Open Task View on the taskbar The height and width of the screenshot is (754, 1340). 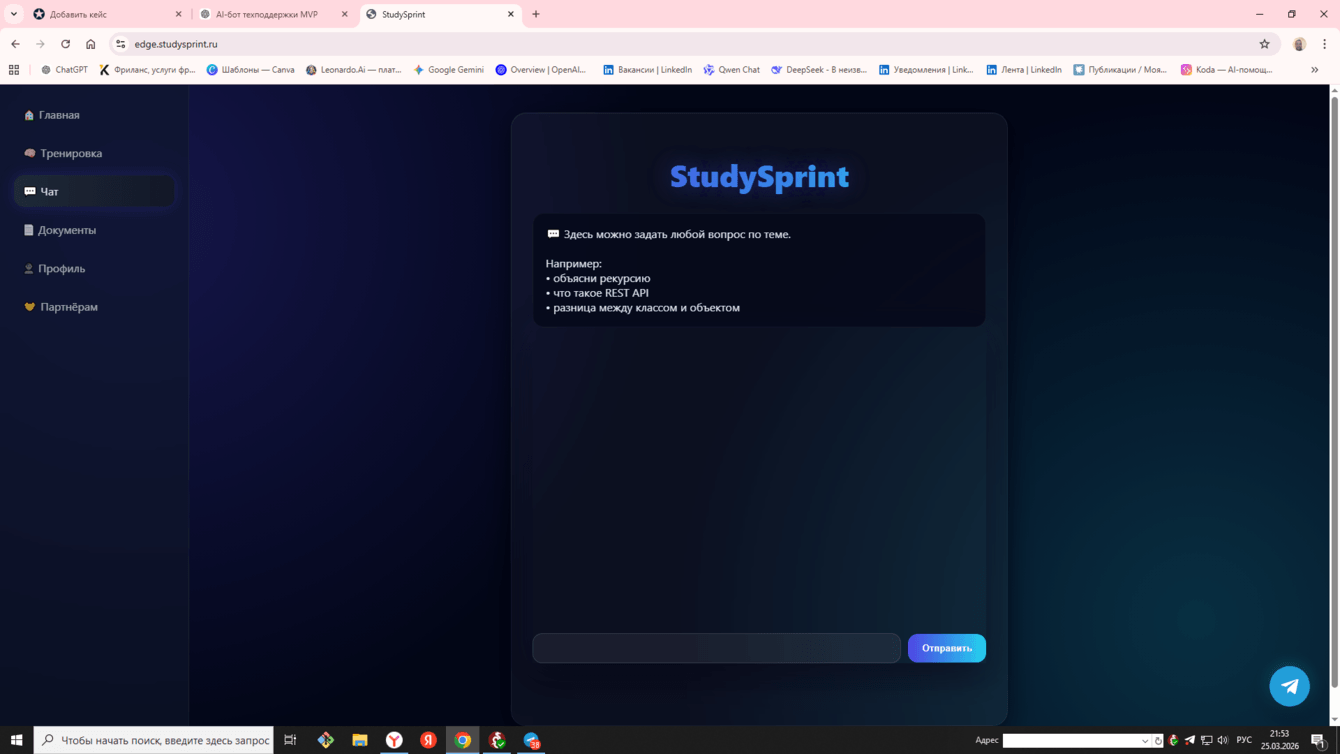click(290, 740)
